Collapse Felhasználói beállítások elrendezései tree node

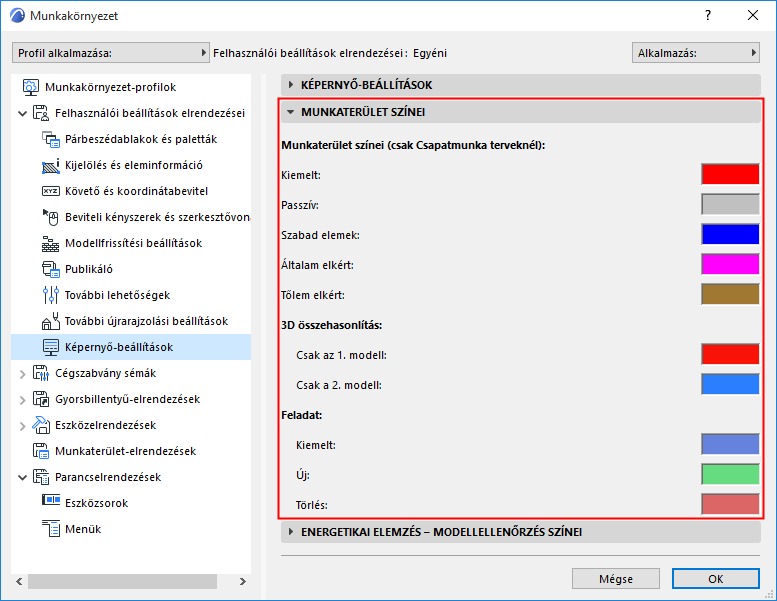click(22, 113)
